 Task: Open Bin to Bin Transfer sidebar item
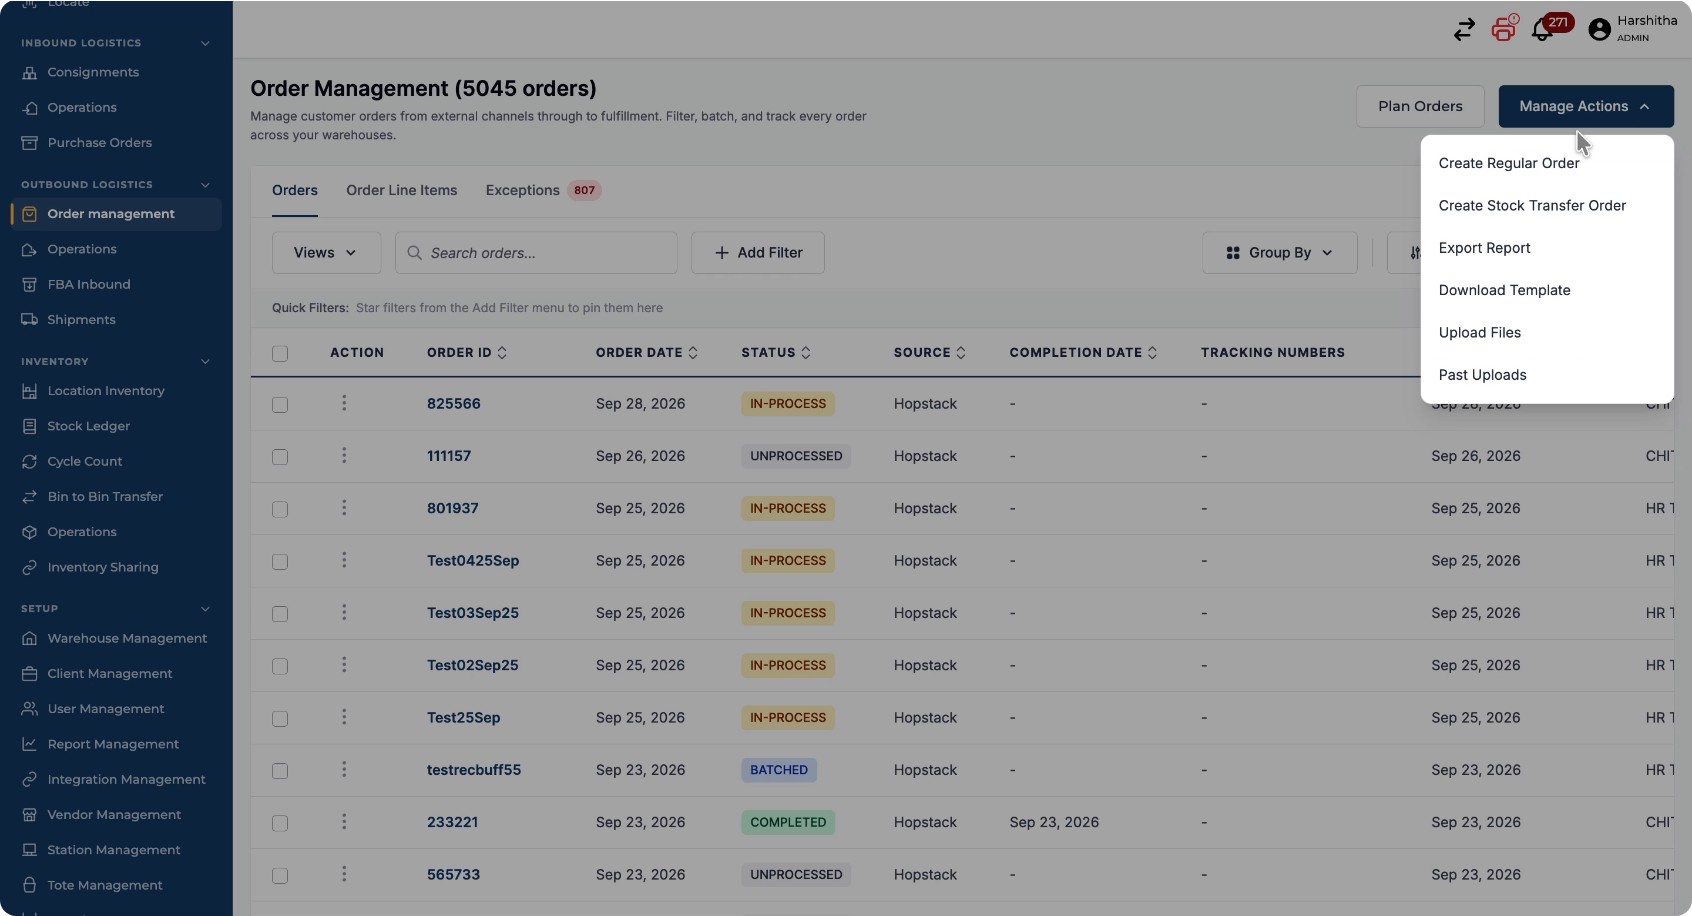104,497
